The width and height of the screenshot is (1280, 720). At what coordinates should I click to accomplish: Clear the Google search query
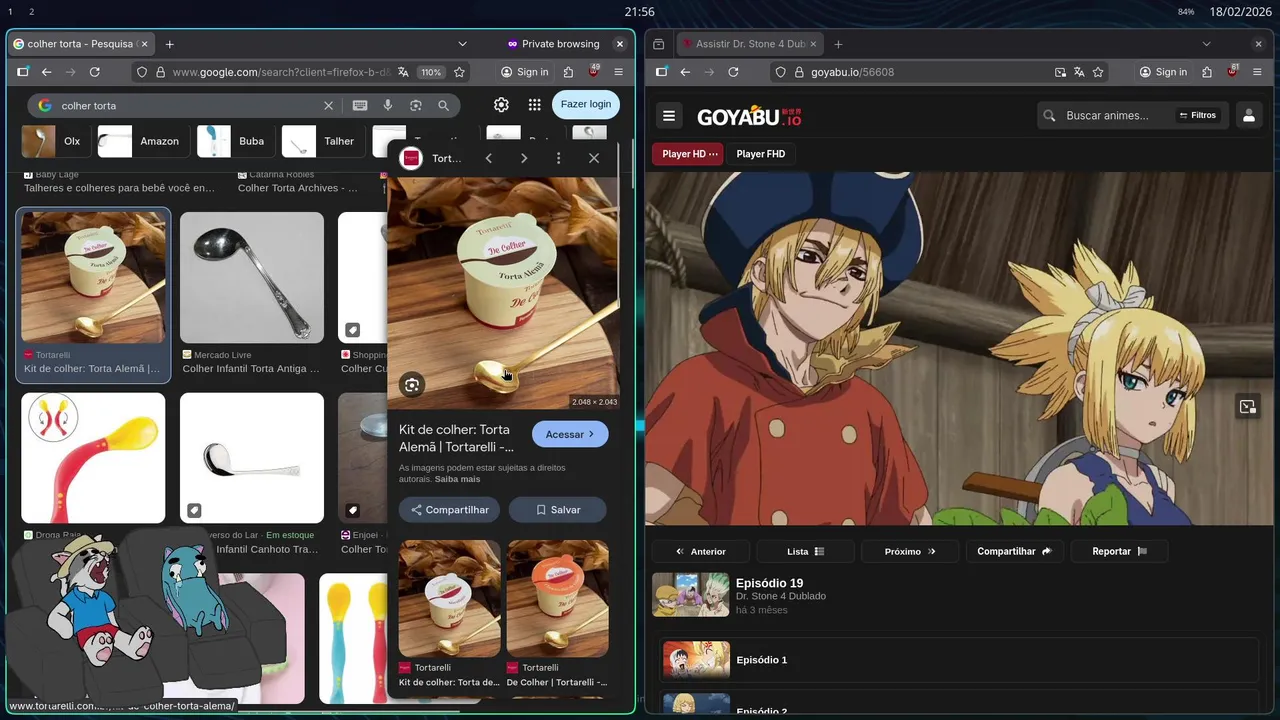328,105
